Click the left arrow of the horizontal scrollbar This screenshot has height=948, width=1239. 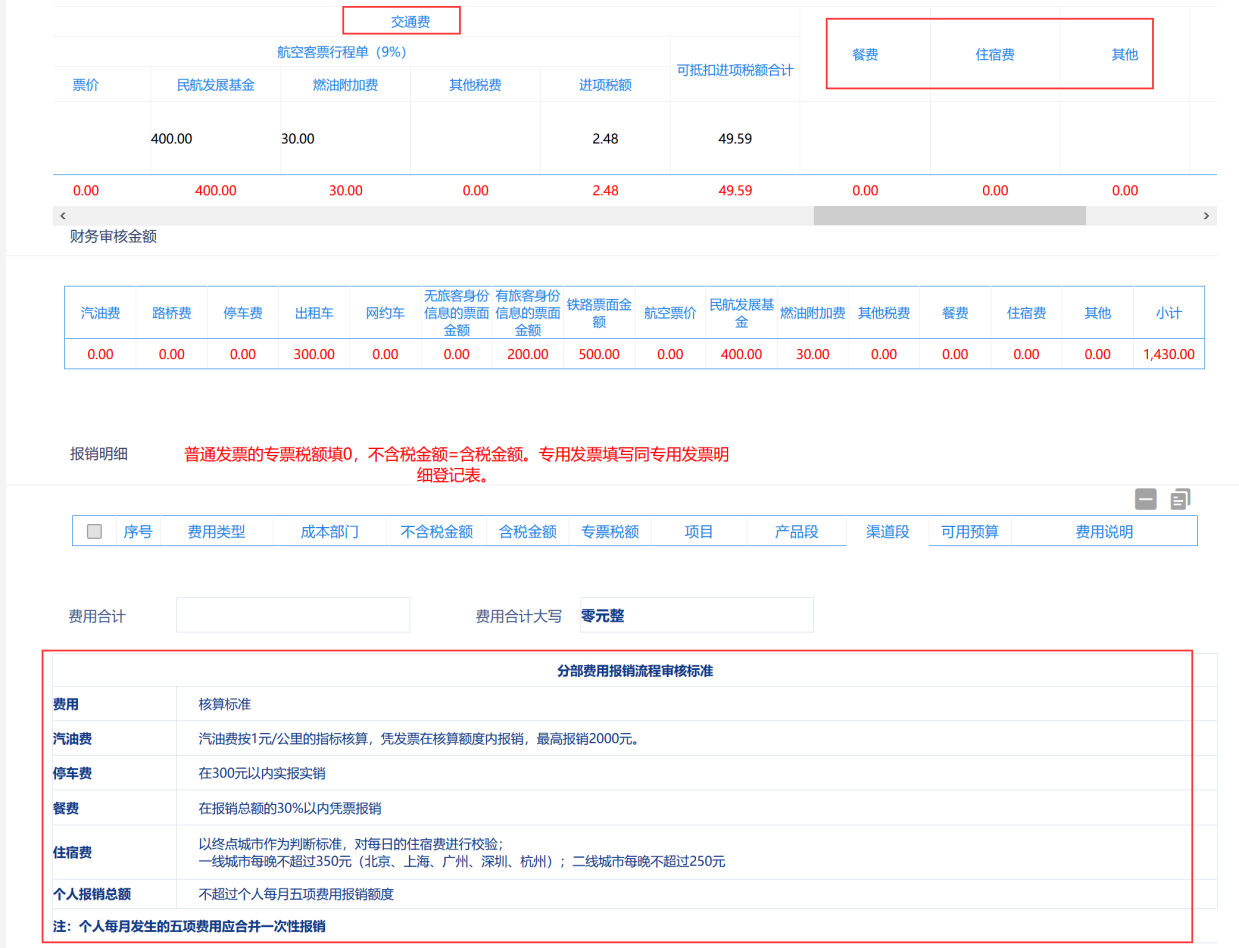[63, 216]
